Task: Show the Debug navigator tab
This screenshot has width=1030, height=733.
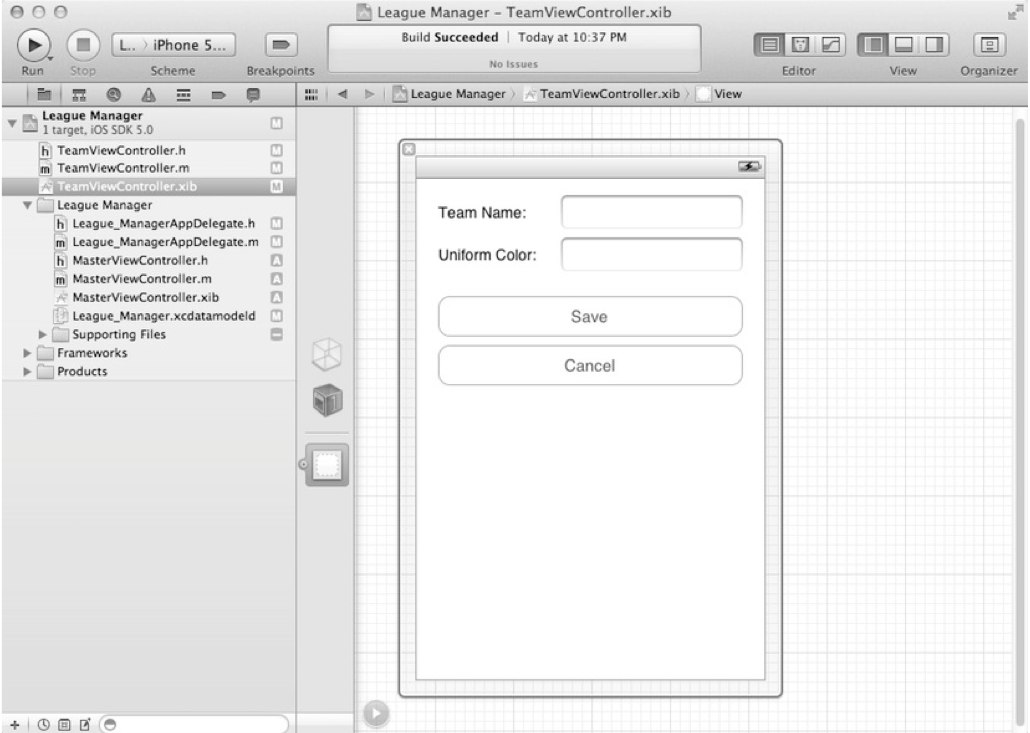Action: tap(183, 95)
